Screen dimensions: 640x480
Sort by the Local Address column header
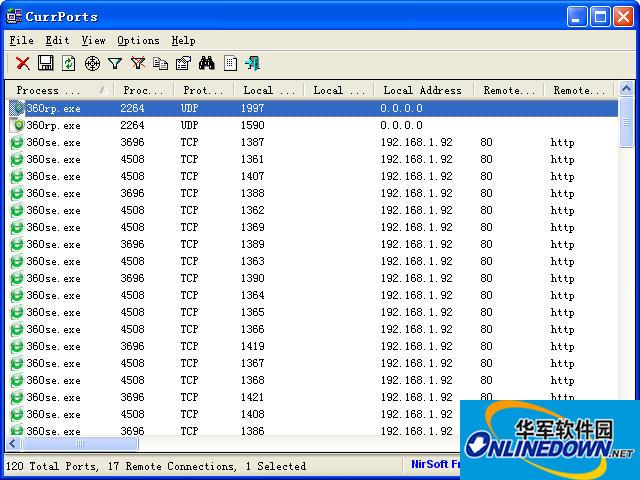coord(422,90)
